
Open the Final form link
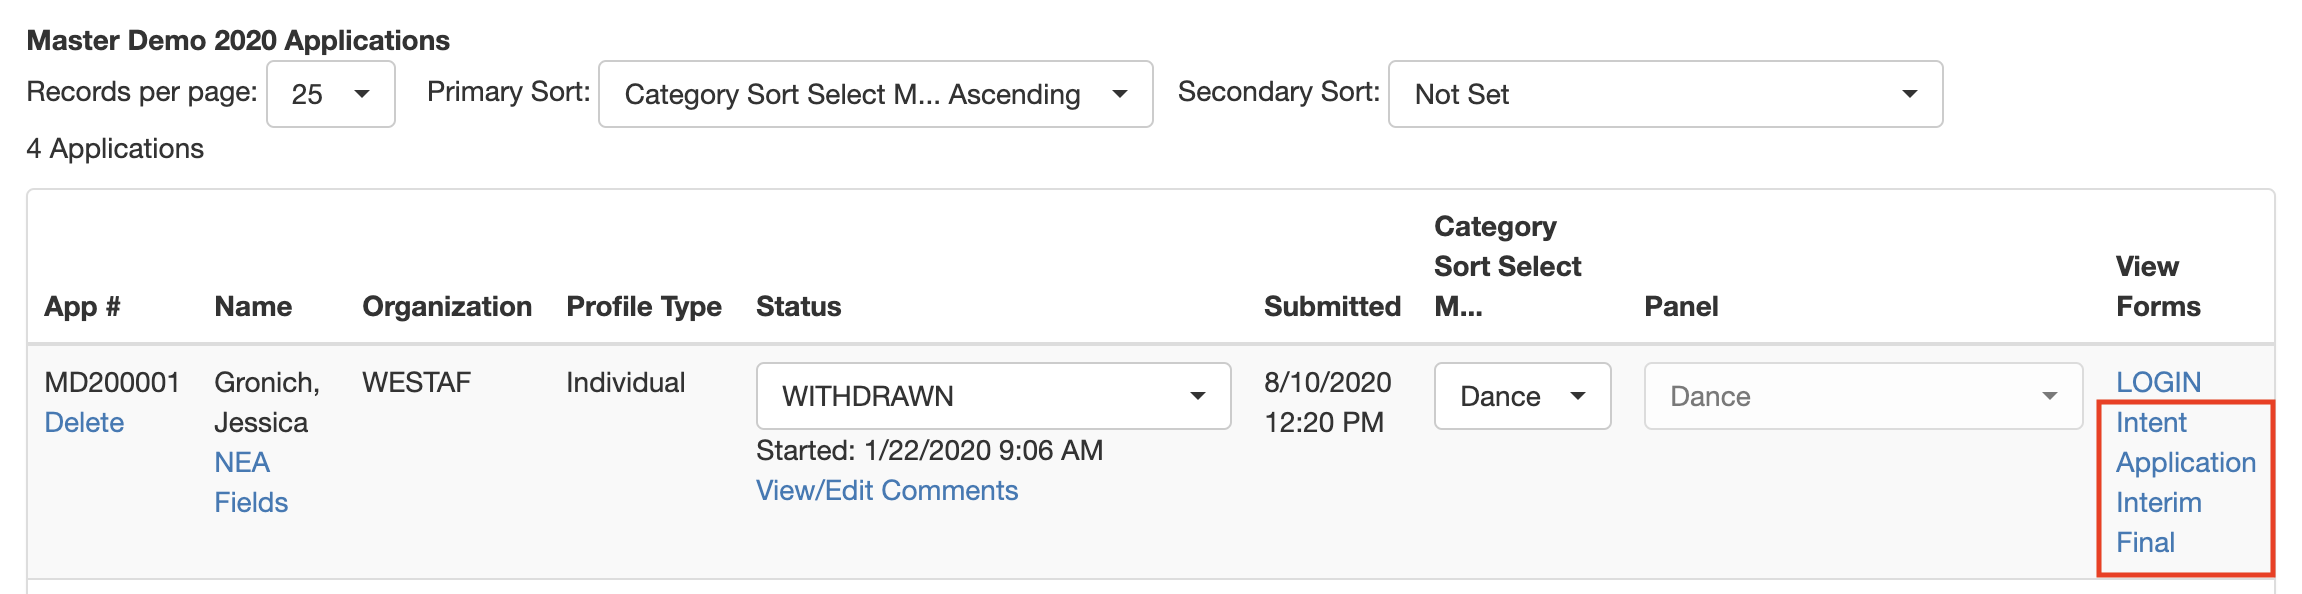click(x=2145, y=543)
